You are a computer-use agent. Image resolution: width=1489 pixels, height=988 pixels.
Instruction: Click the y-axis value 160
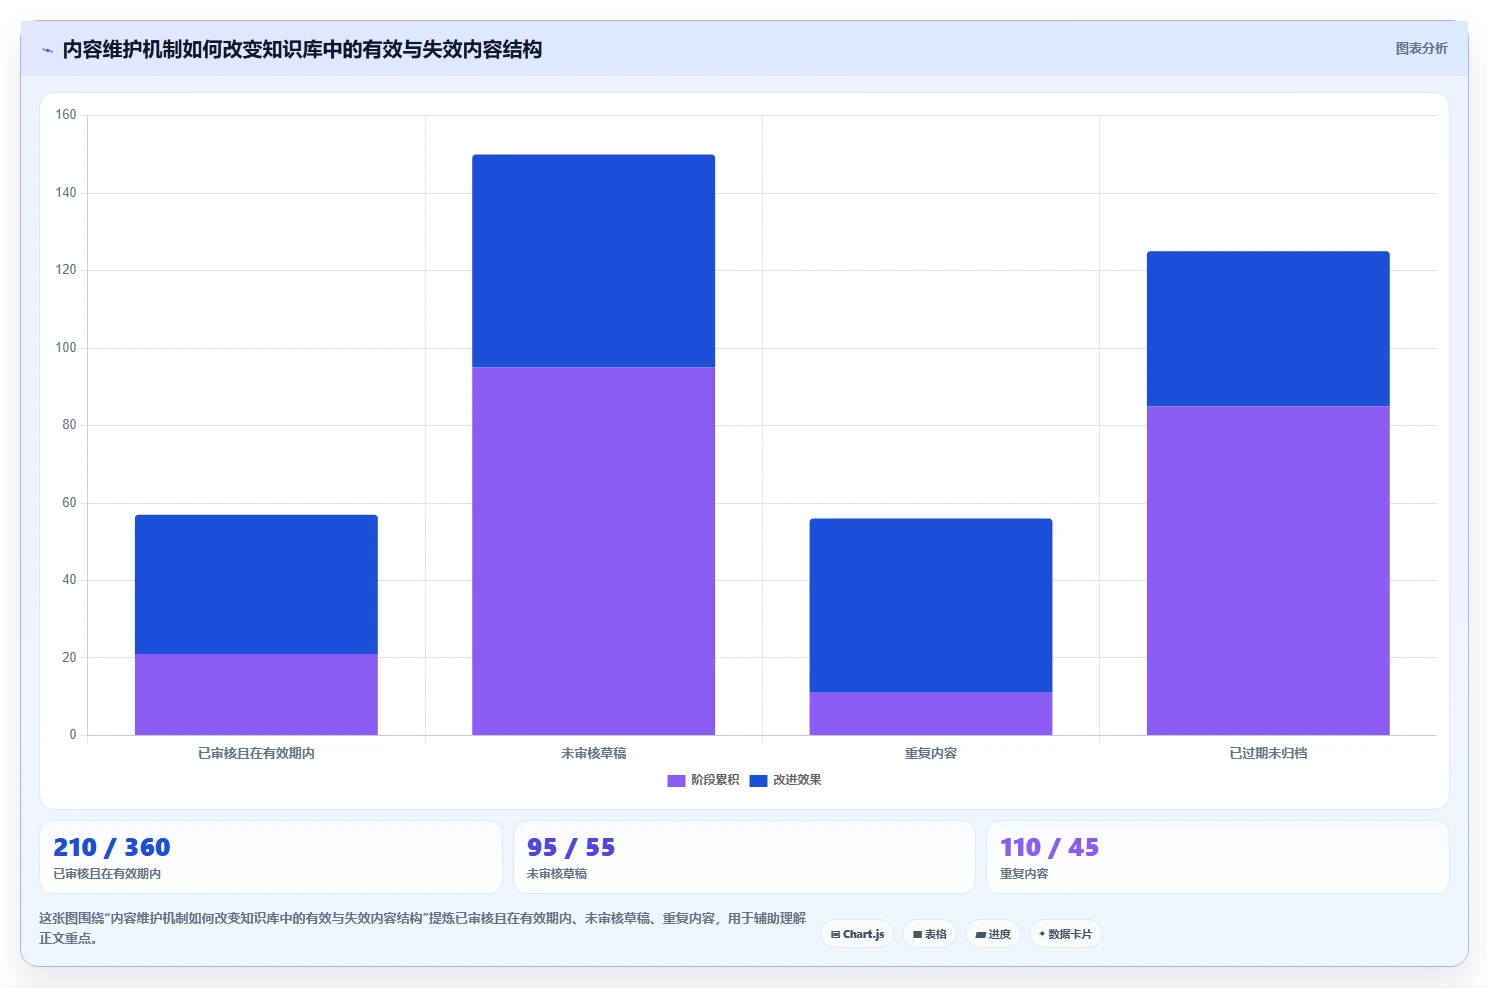tap(66, 115)
